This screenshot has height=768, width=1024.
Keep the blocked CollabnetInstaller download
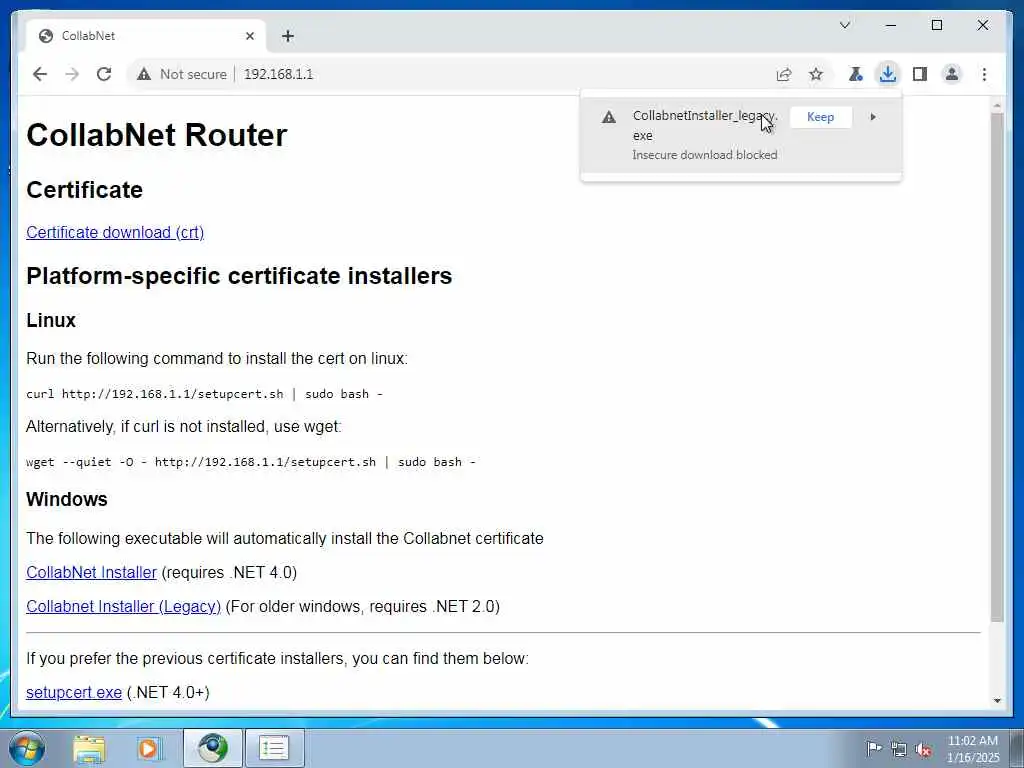pos(820,117)
